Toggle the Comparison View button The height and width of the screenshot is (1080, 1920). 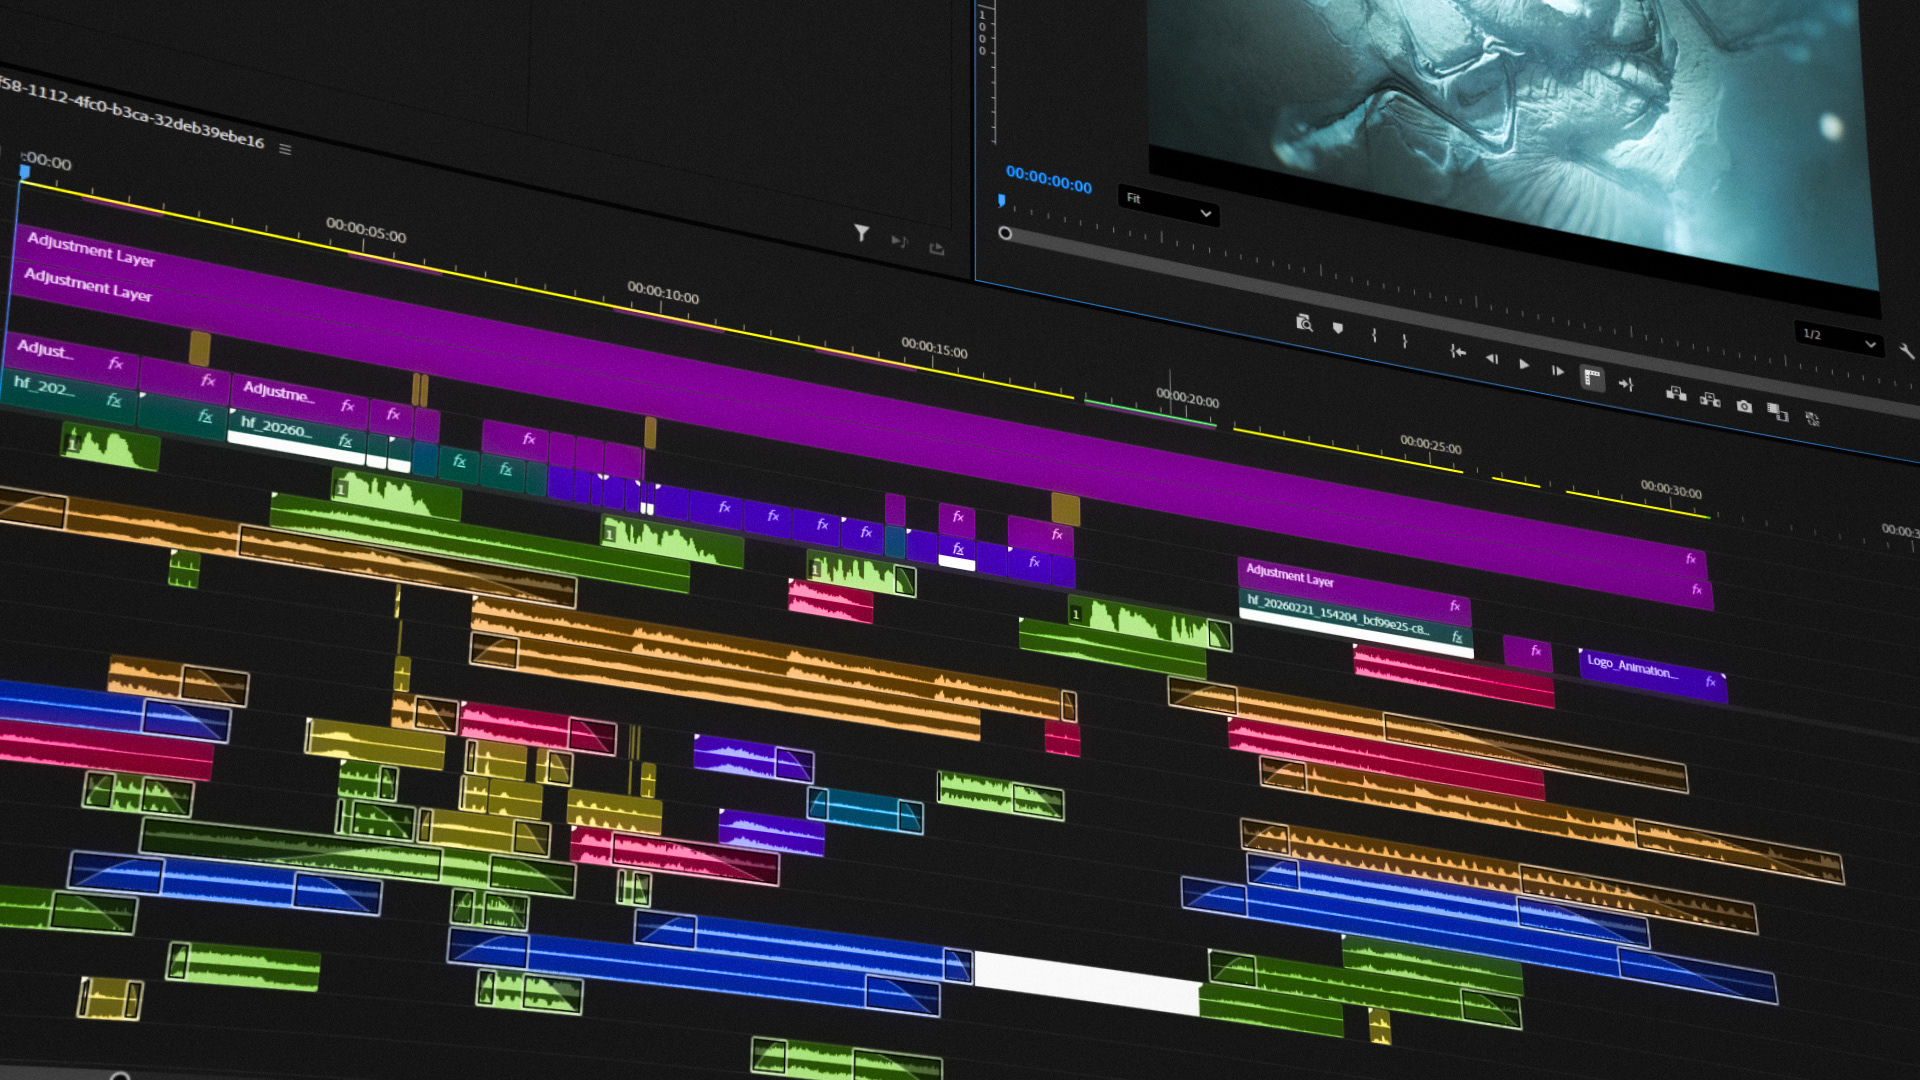click(x=1777, y=412)
